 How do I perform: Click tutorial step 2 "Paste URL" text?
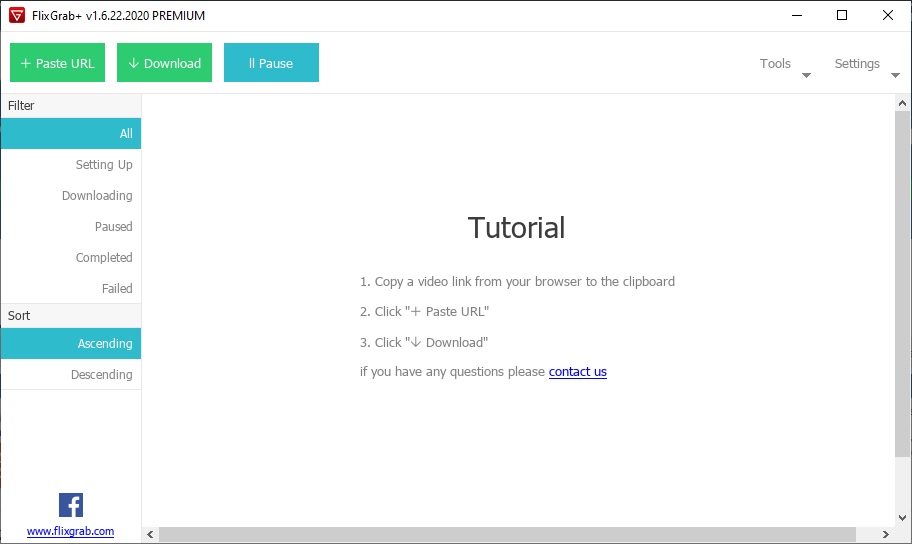pyautogui.click(x=424, y=312)
